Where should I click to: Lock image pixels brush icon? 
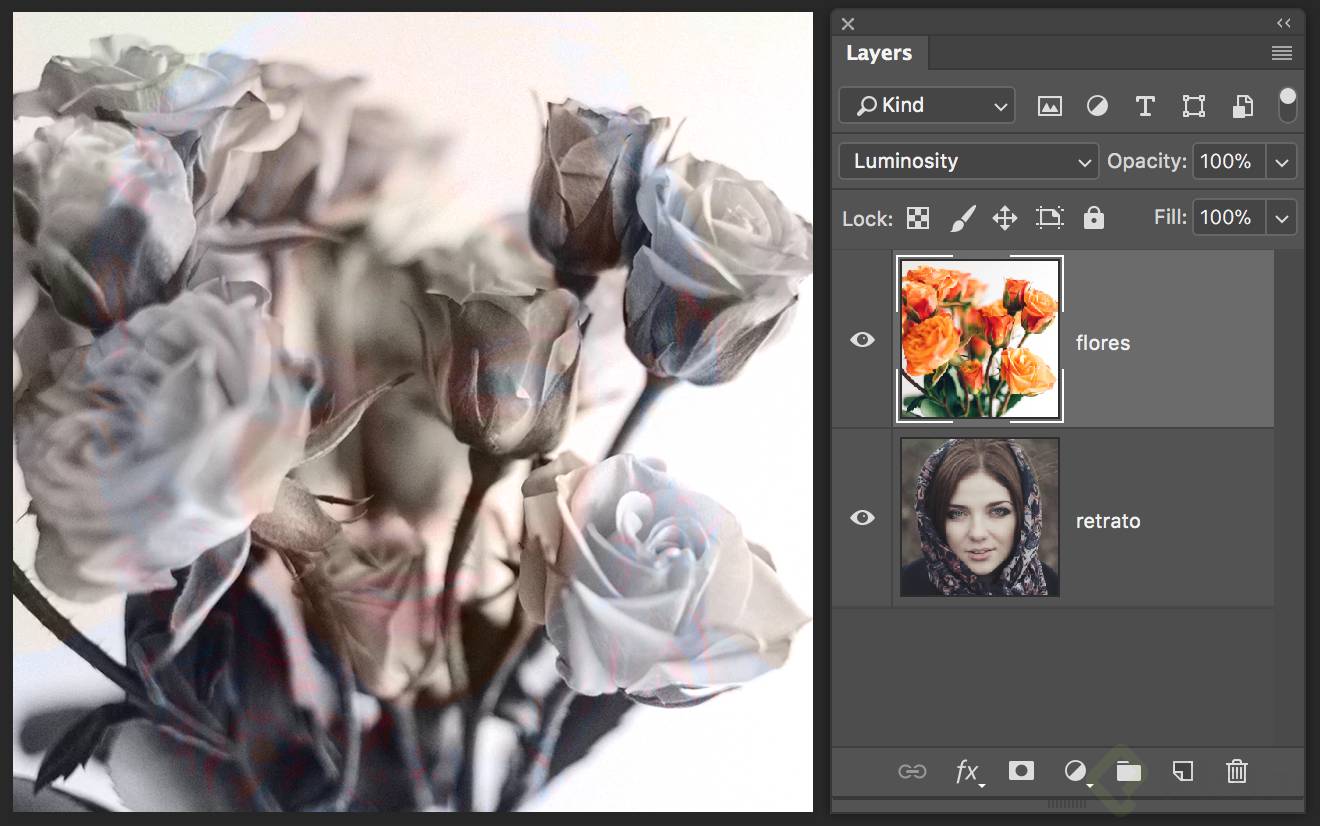(x=962, y=218)
